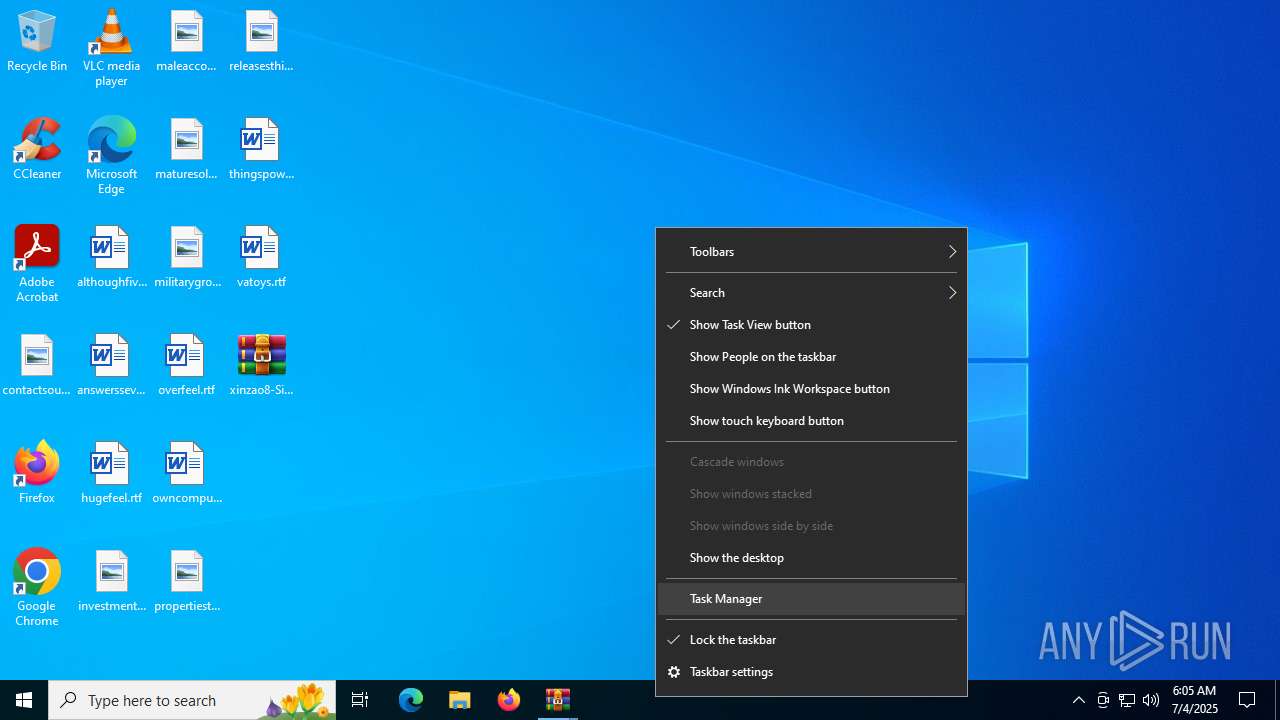The width and height of the screenshot is (1280, 720).
Task: Enable Show People on the taskbar
Action: 811,357
